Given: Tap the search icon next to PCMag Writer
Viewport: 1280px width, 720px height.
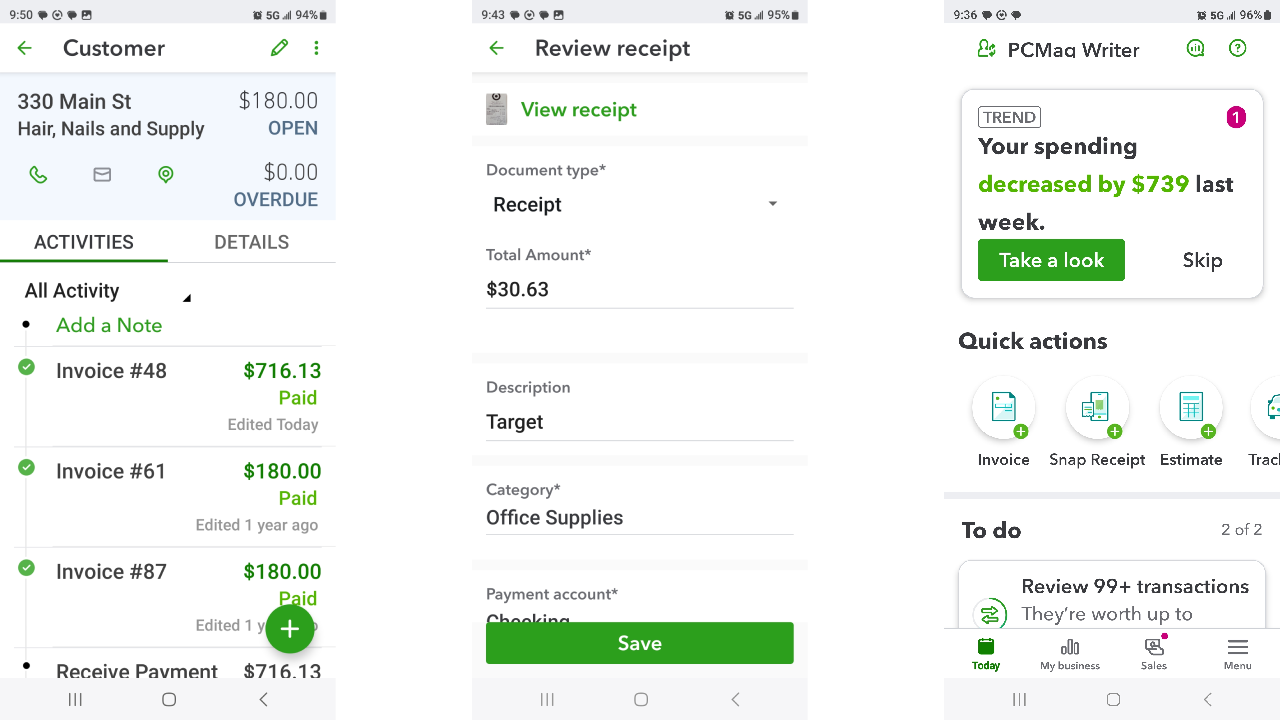Looking at the screenshot, I should pos(1195,47).
